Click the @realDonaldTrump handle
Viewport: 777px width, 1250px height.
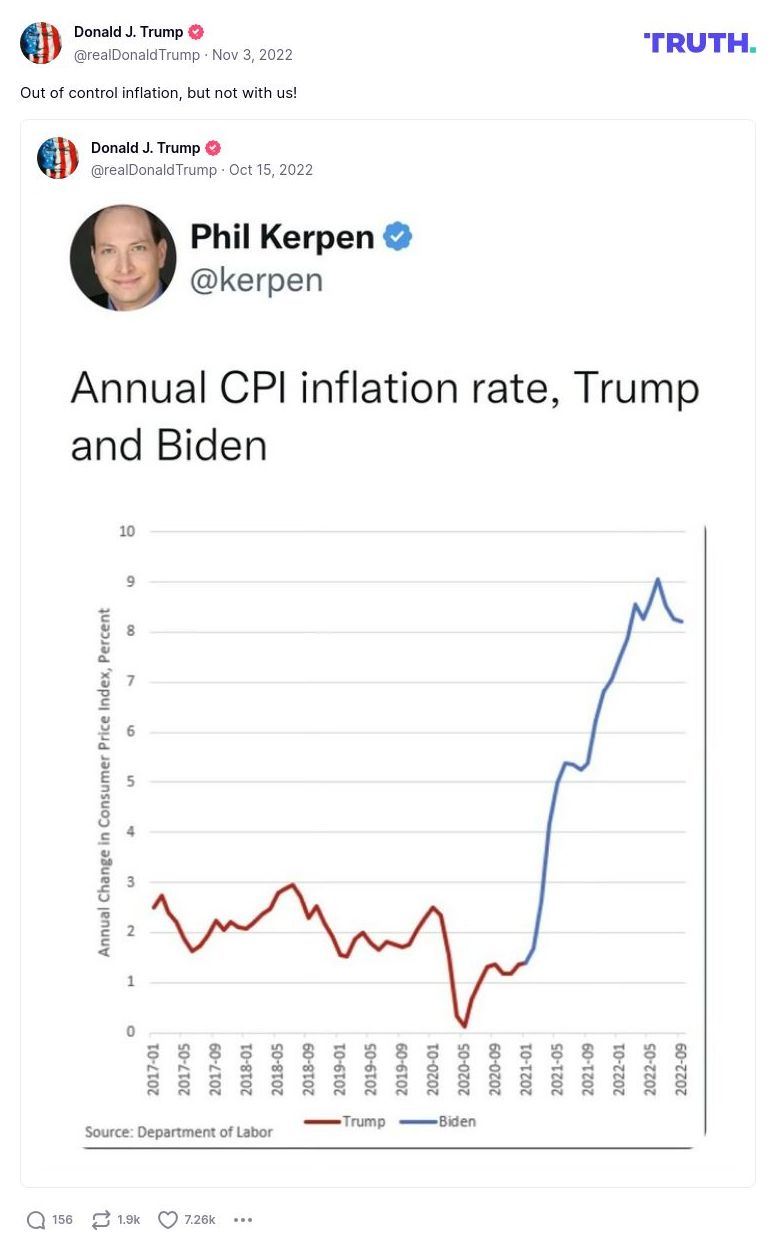137,55
